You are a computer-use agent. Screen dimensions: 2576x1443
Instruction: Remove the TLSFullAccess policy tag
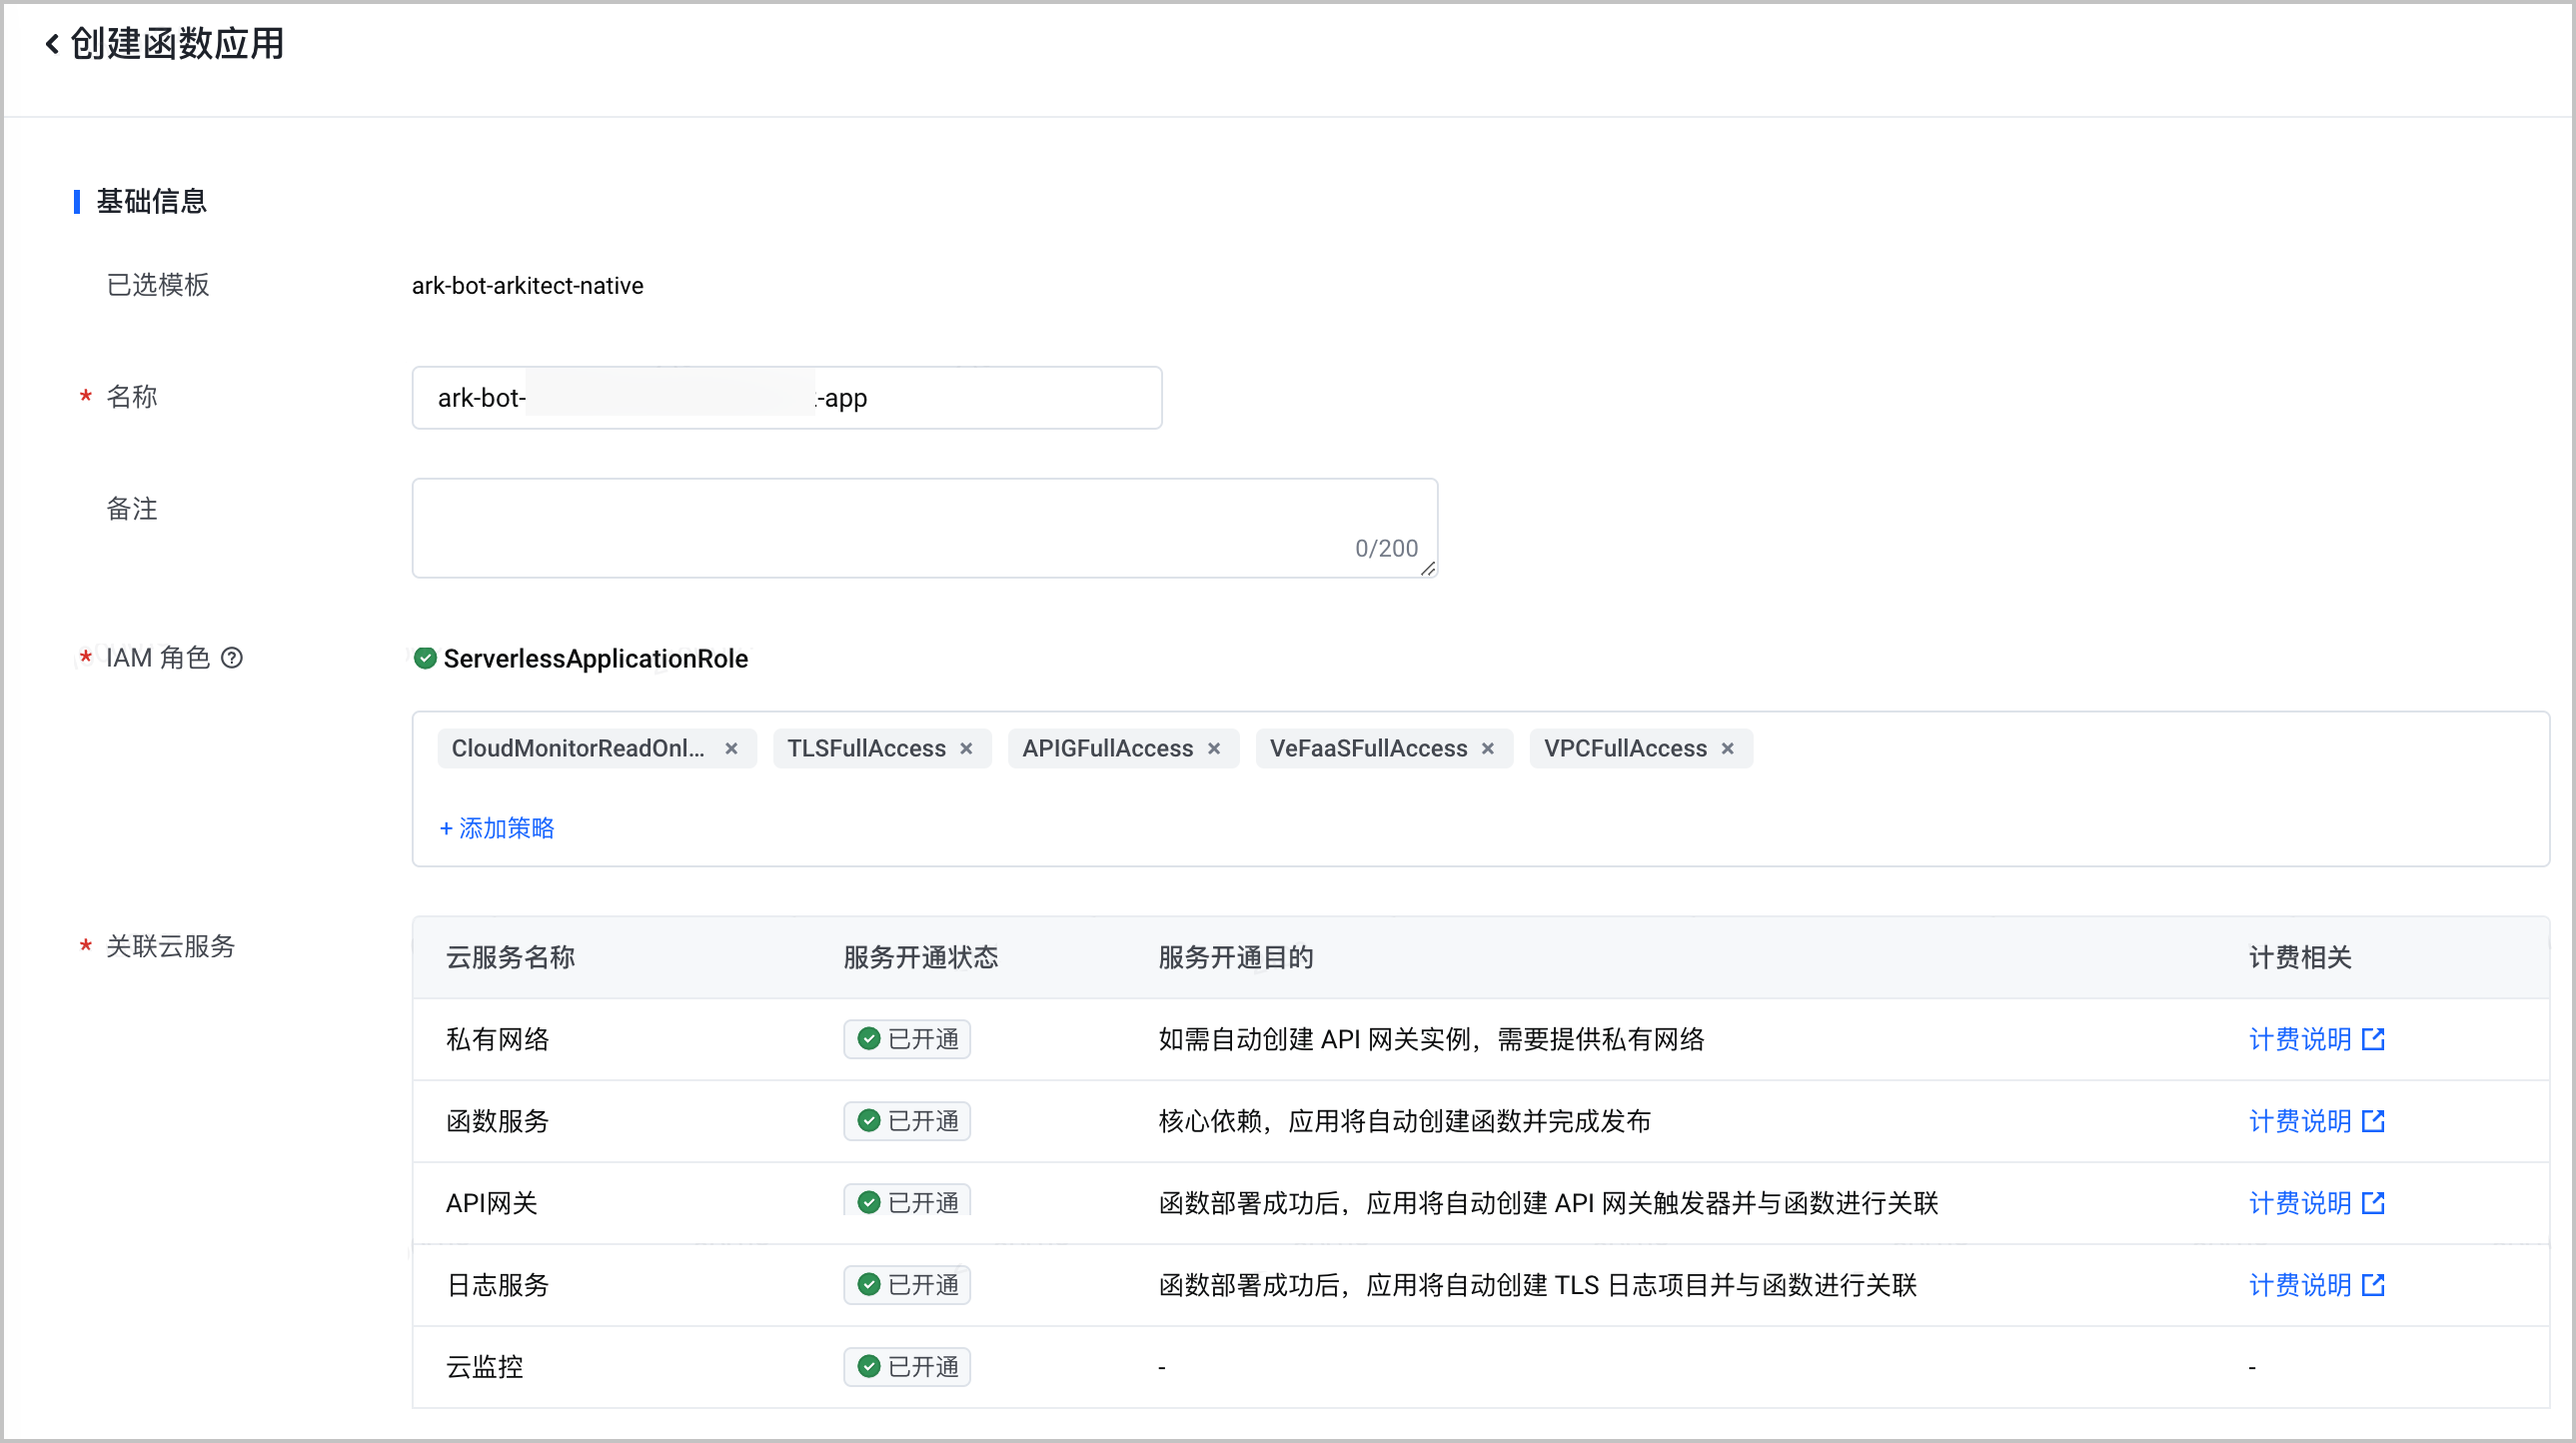(966, 749)
